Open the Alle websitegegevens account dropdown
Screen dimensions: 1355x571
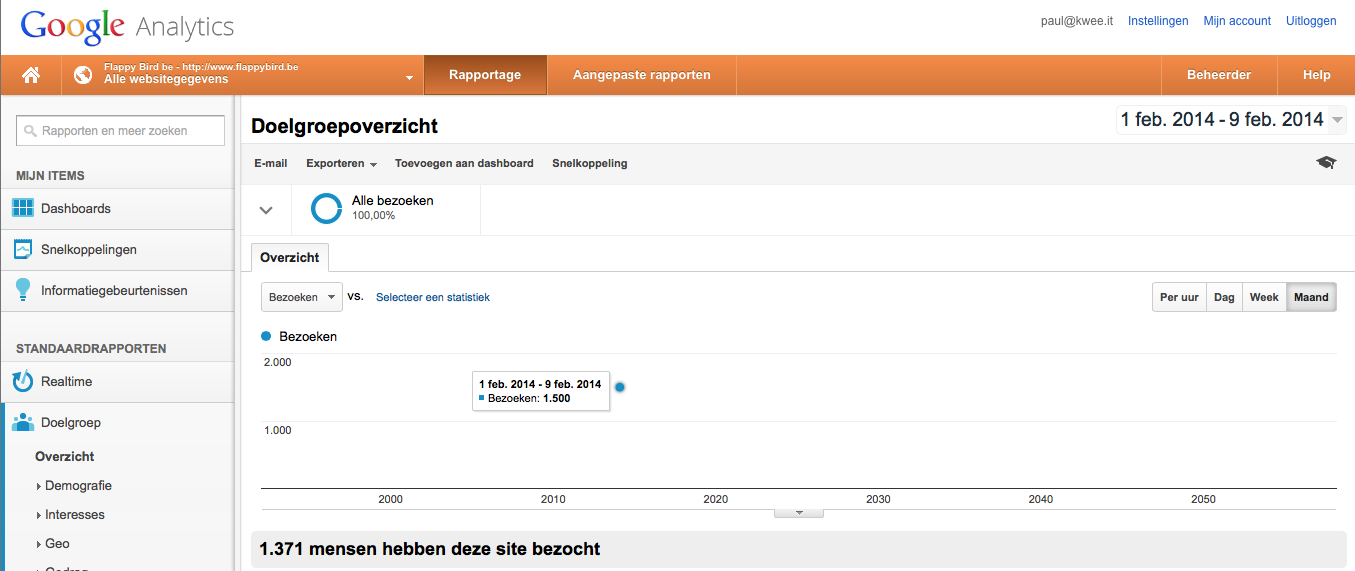coord(242,75)
